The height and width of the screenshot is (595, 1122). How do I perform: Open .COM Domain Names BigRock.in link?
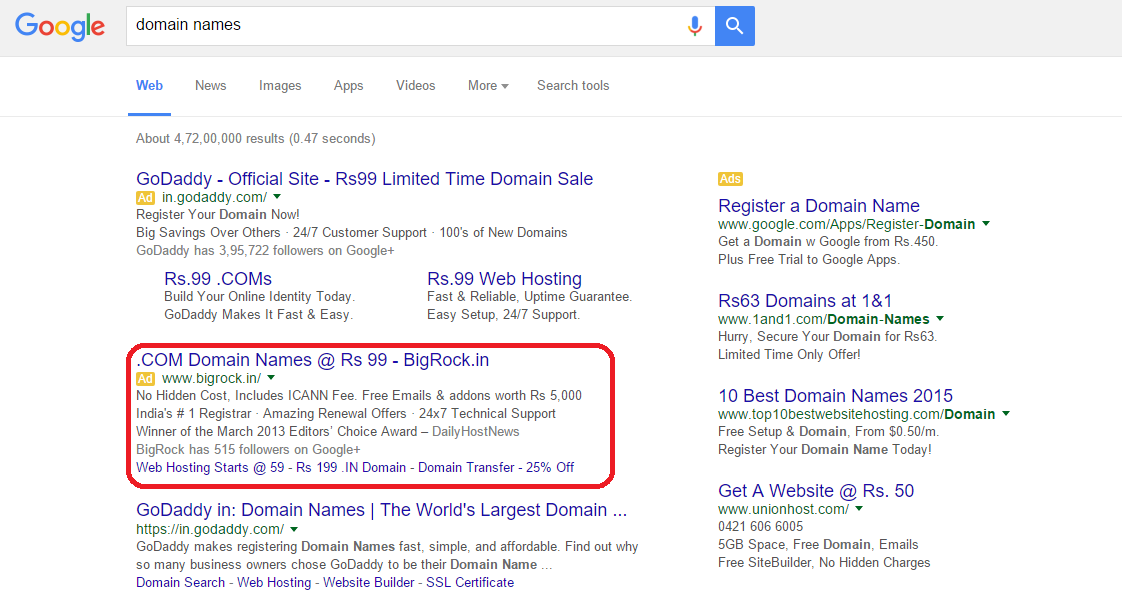point(312,360)
